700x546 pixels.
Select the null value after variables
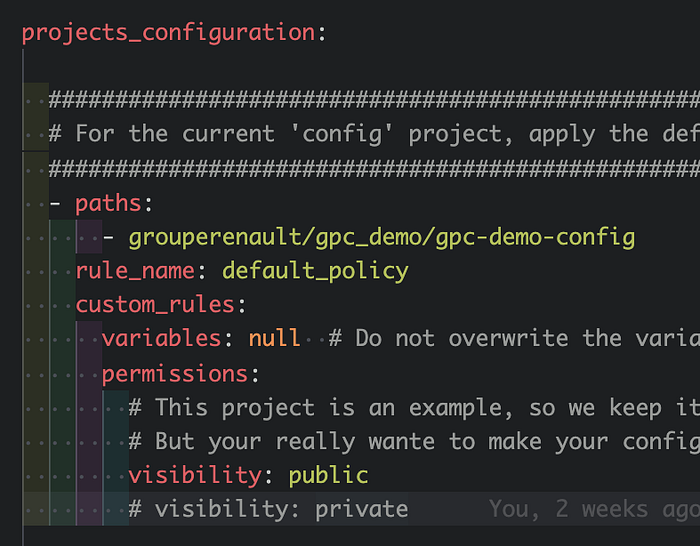coord(274,339)
